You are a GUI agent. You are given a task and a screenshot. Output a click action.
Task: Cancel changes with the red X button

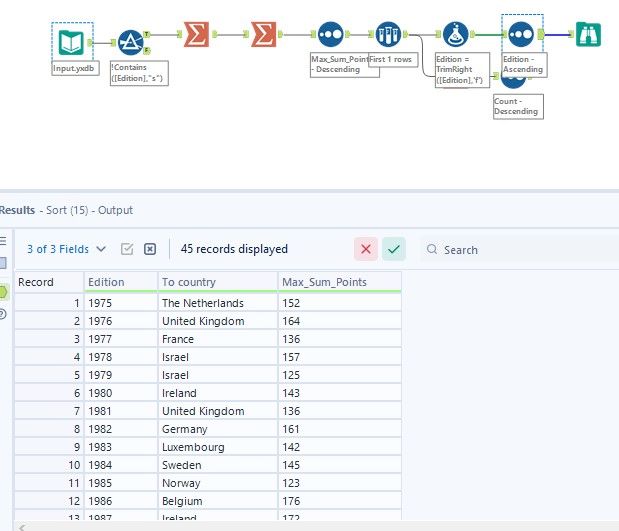pos(366,249)
